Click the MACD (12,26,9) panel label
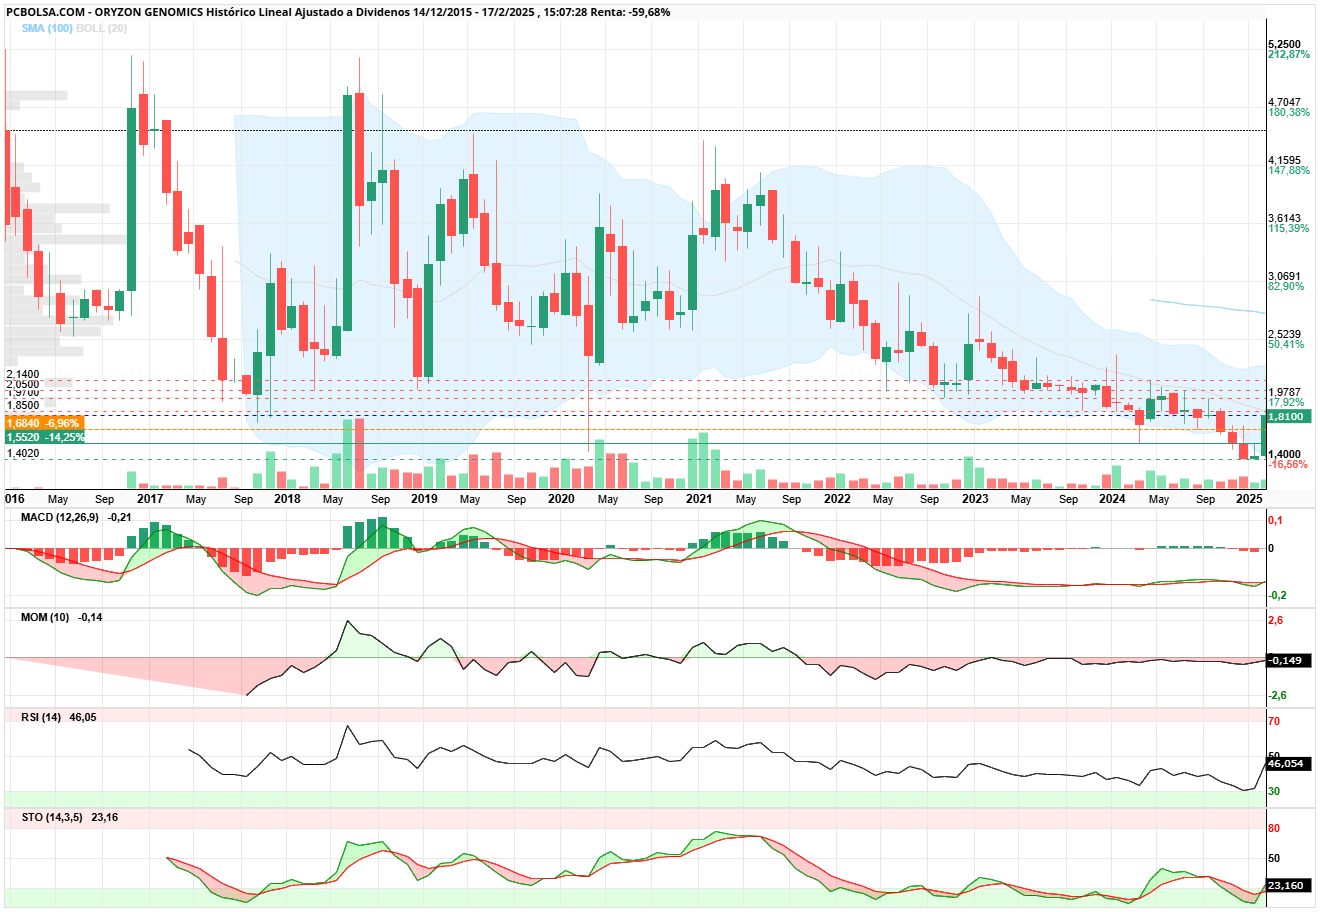The height and width of the screenshot is (912, 1320). [x=60, y=517]
